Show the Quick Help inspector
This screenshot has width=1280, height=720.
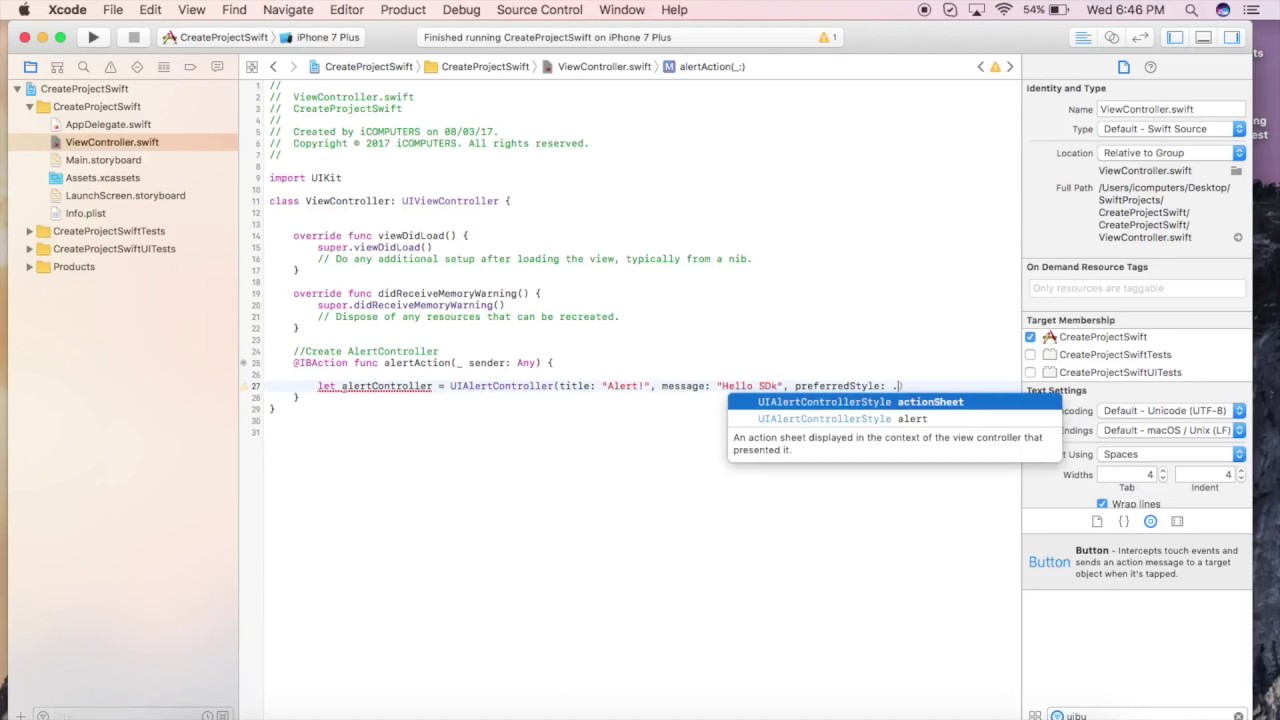(x=1150, y=67)
